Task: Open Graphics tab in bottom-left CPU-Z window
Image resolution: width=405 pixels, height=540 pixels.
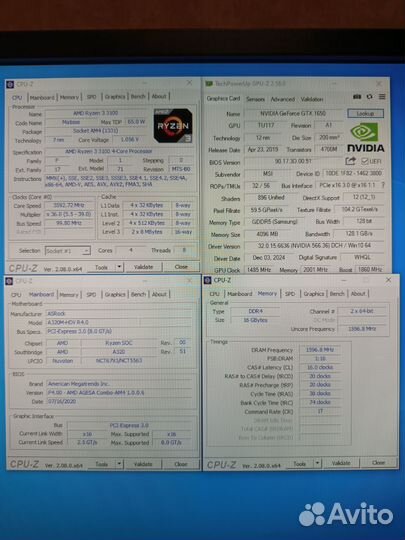Action: click(x=115, y=294)
